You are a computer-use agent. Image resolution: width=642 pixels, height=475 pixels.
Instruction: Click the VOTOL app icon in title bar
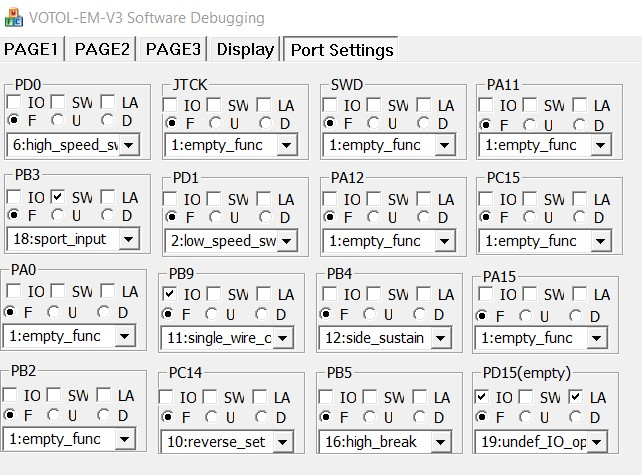(12, 17)
